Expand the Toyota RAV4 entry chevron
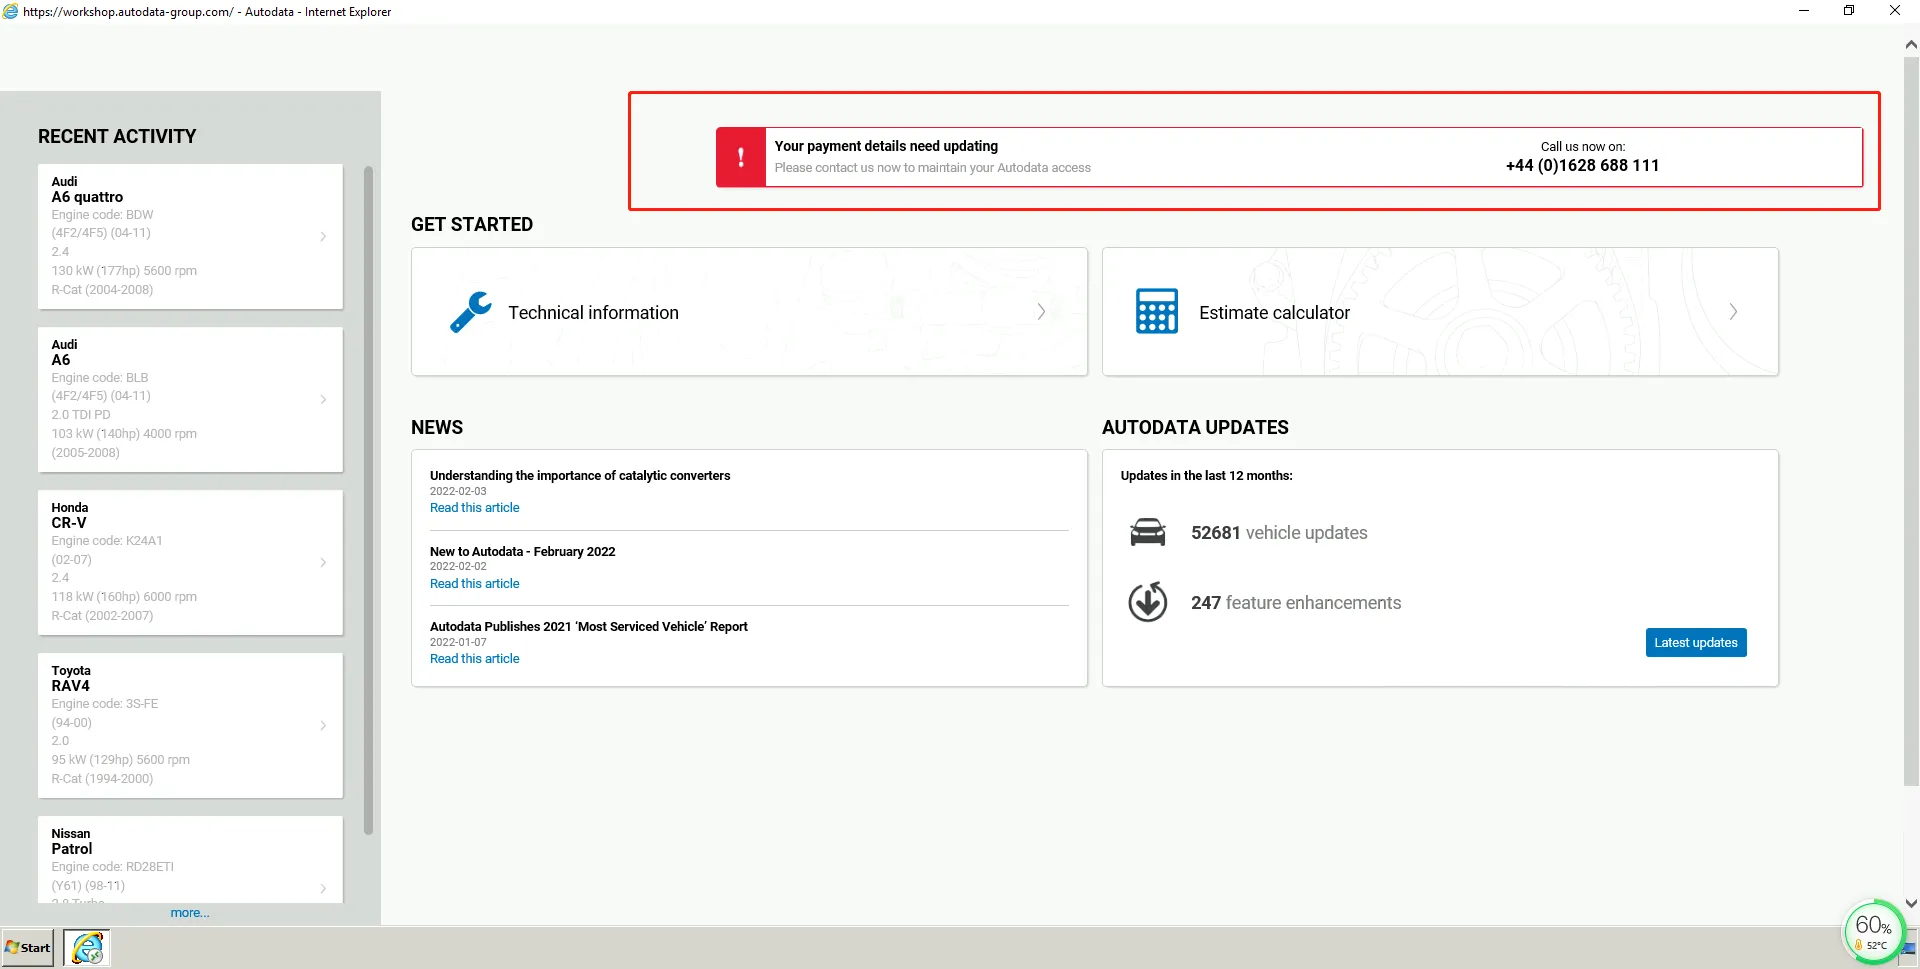1920x969 pixels. coord(323,726)
